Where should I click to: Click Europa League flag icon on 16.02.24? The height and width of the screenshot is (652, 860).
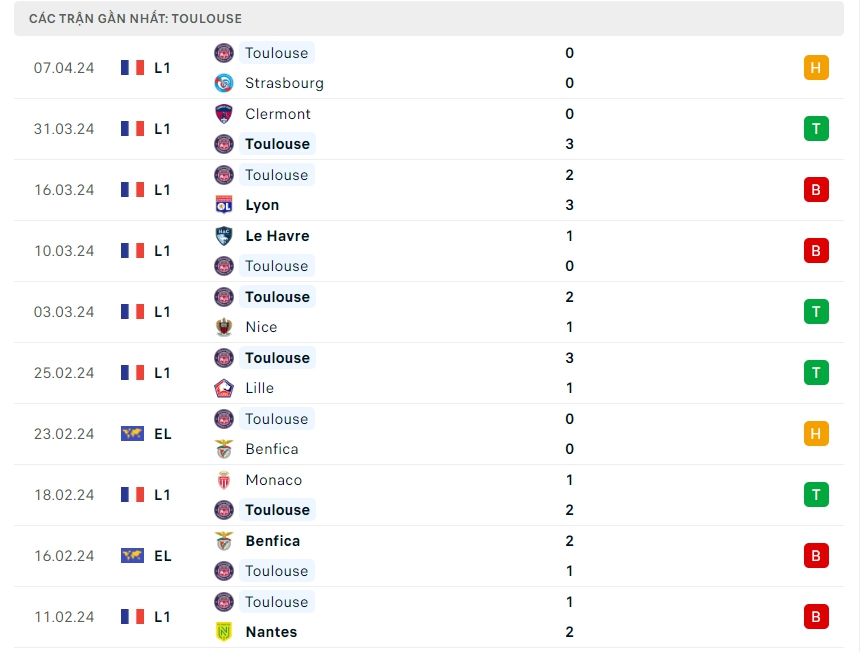click(132, 556)
